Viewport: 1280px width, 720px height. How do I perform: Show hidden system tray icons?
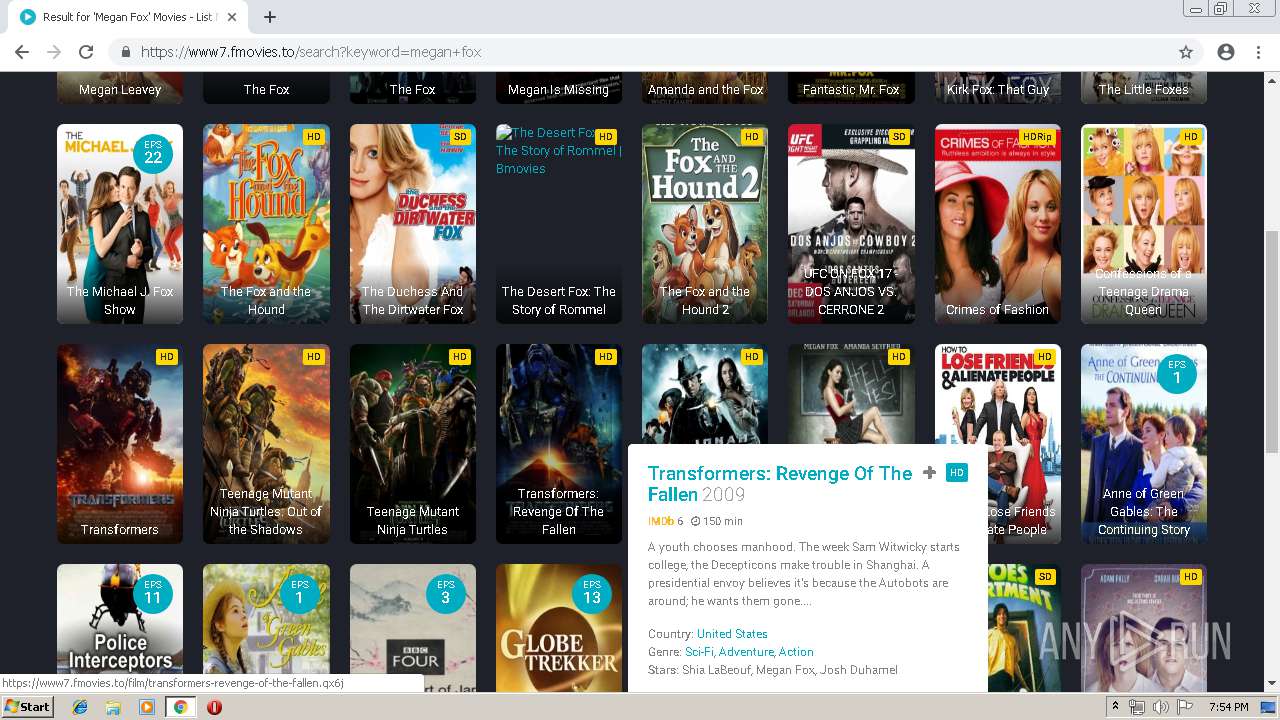pos(1115,707)
